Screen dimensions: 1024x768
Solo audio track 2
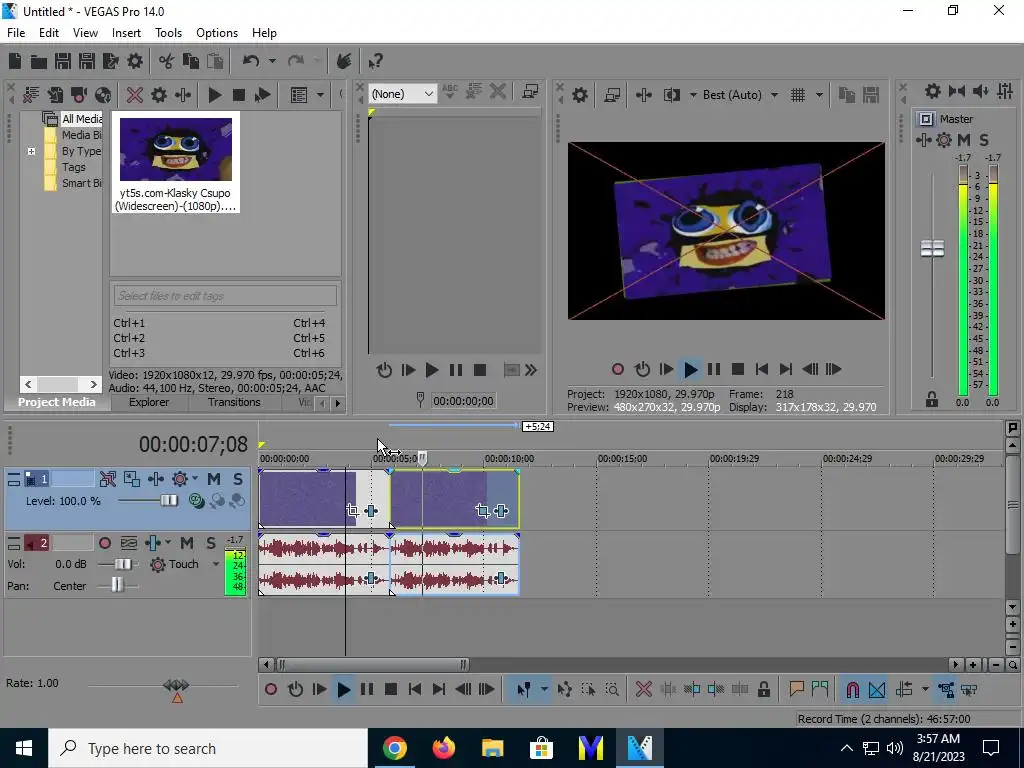pos(211,543)
